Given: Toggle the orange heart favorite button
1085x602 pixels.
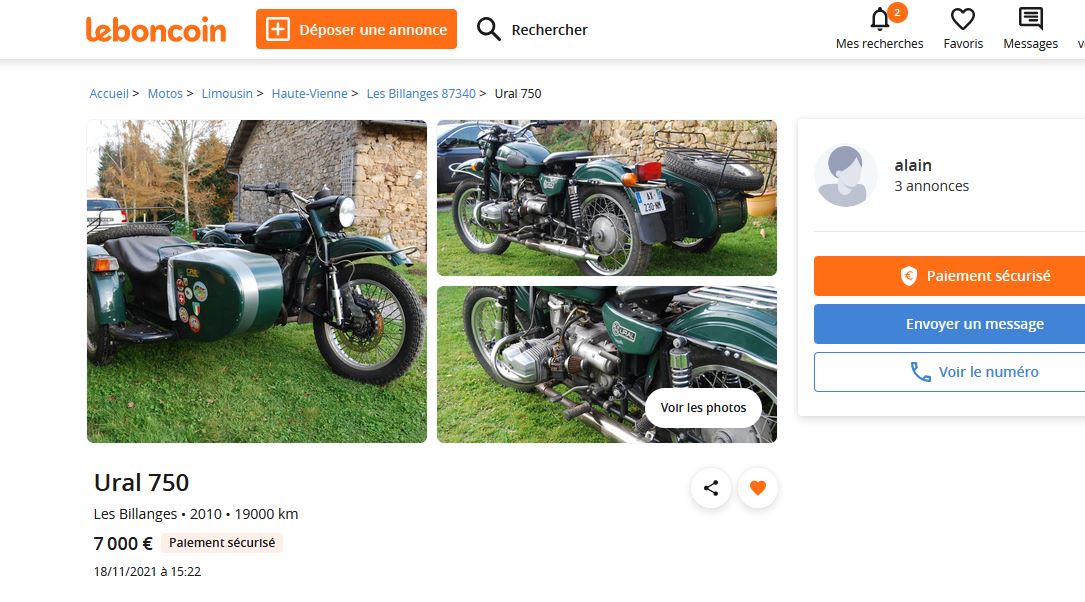Looking at the screenshot, I should click(758, 488).
